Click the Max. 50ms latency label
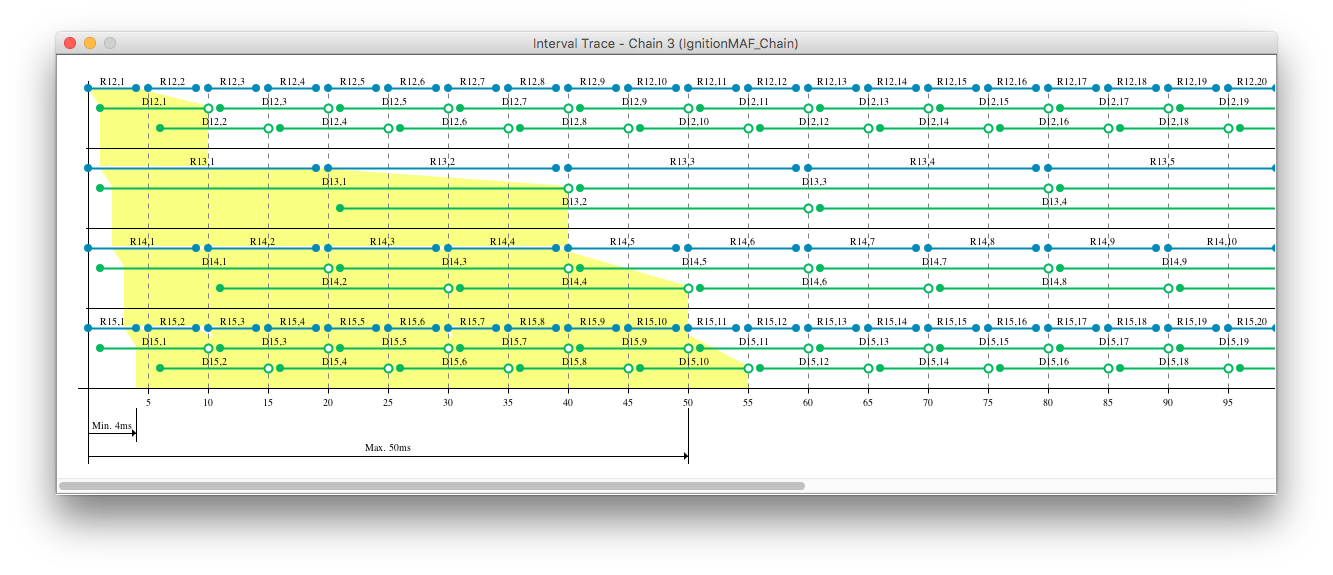 (388, 448)
